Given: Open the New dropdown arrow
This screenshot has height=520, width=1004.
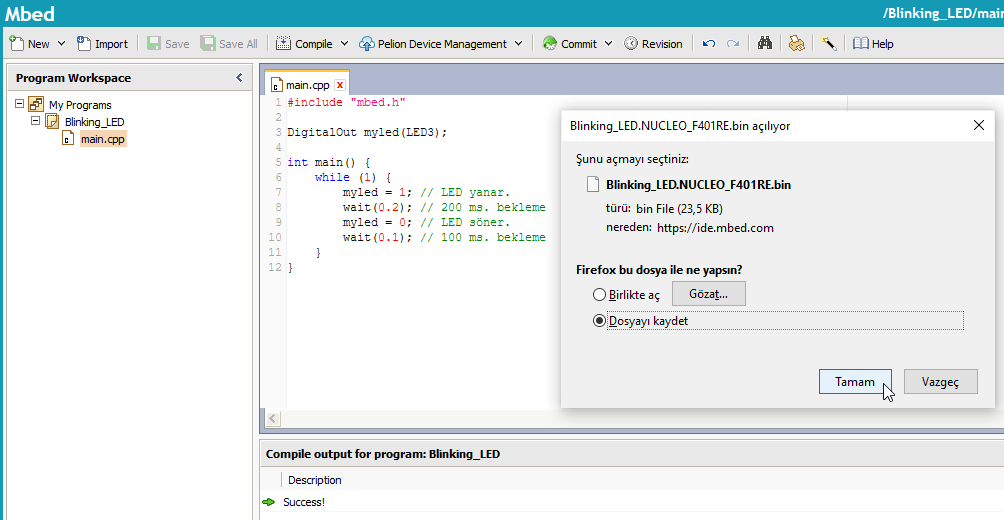Looking at the screenshot, I should click(x=61, y=44).
